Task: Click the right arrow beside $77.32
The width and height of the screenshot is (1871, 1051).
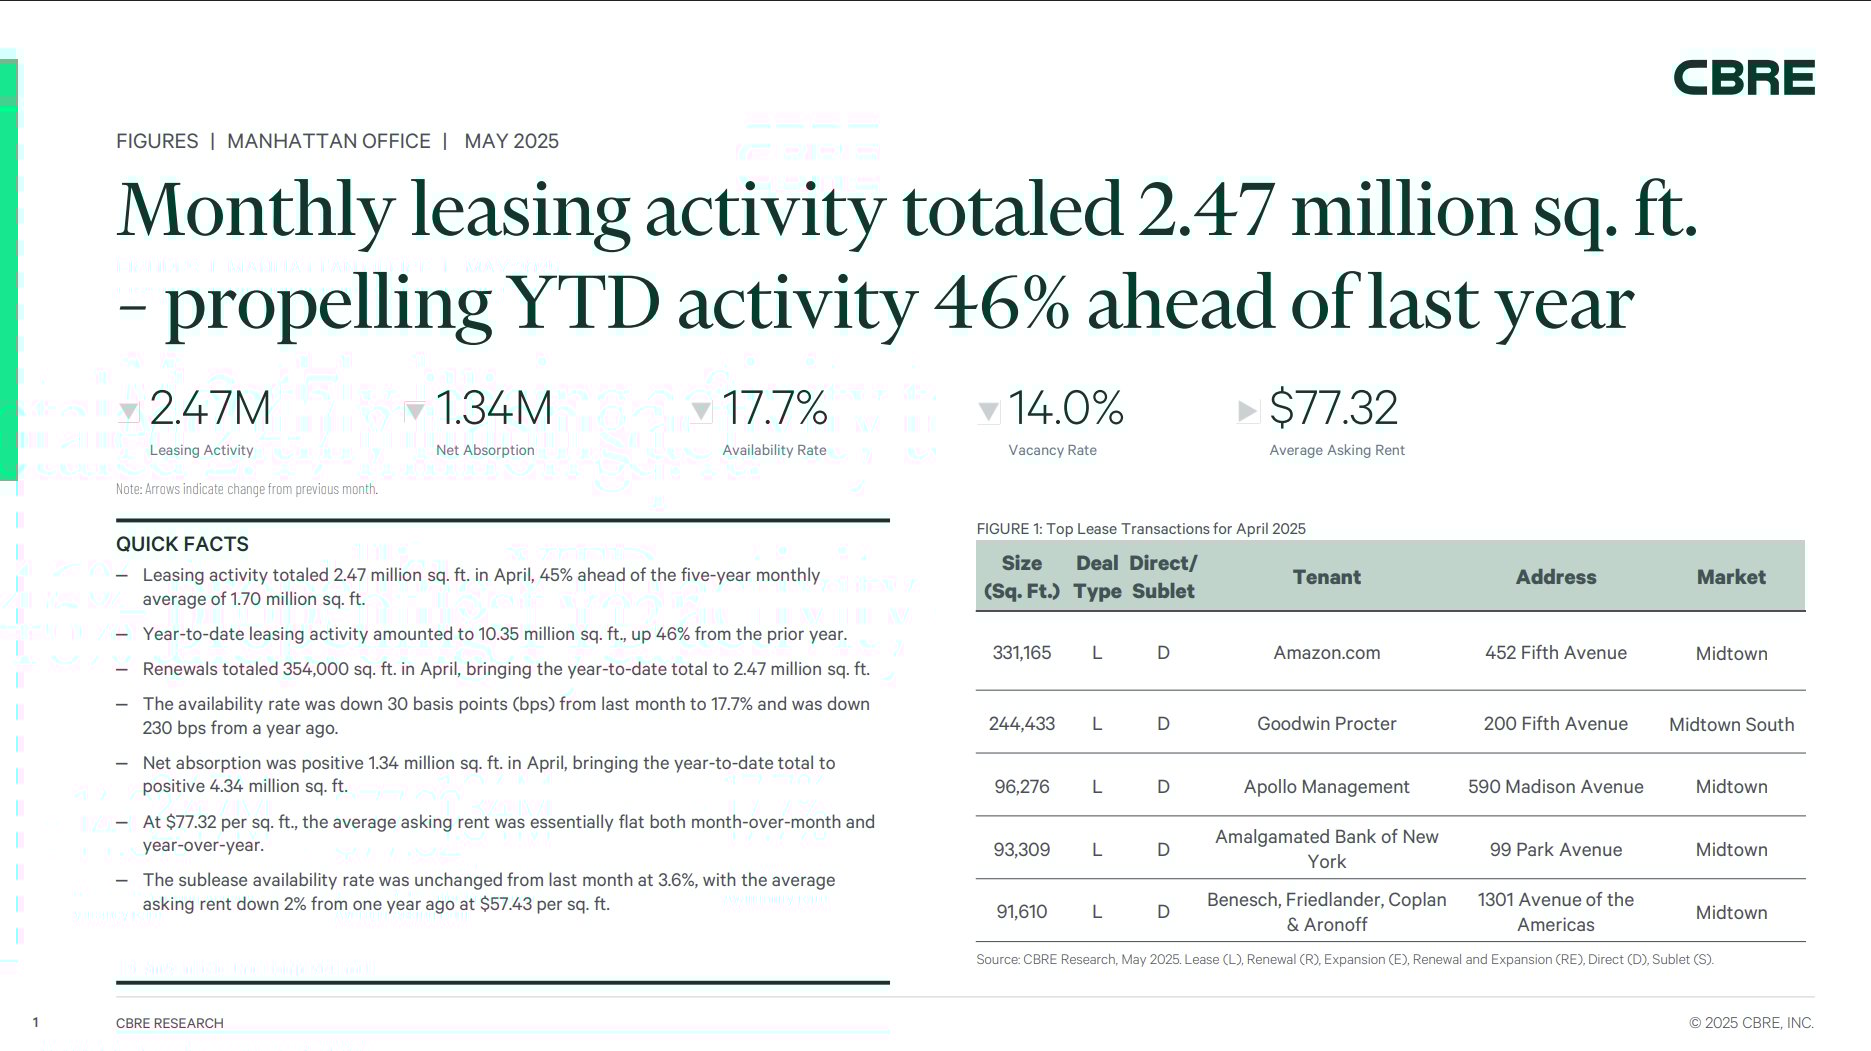Action: (1248, 411)
